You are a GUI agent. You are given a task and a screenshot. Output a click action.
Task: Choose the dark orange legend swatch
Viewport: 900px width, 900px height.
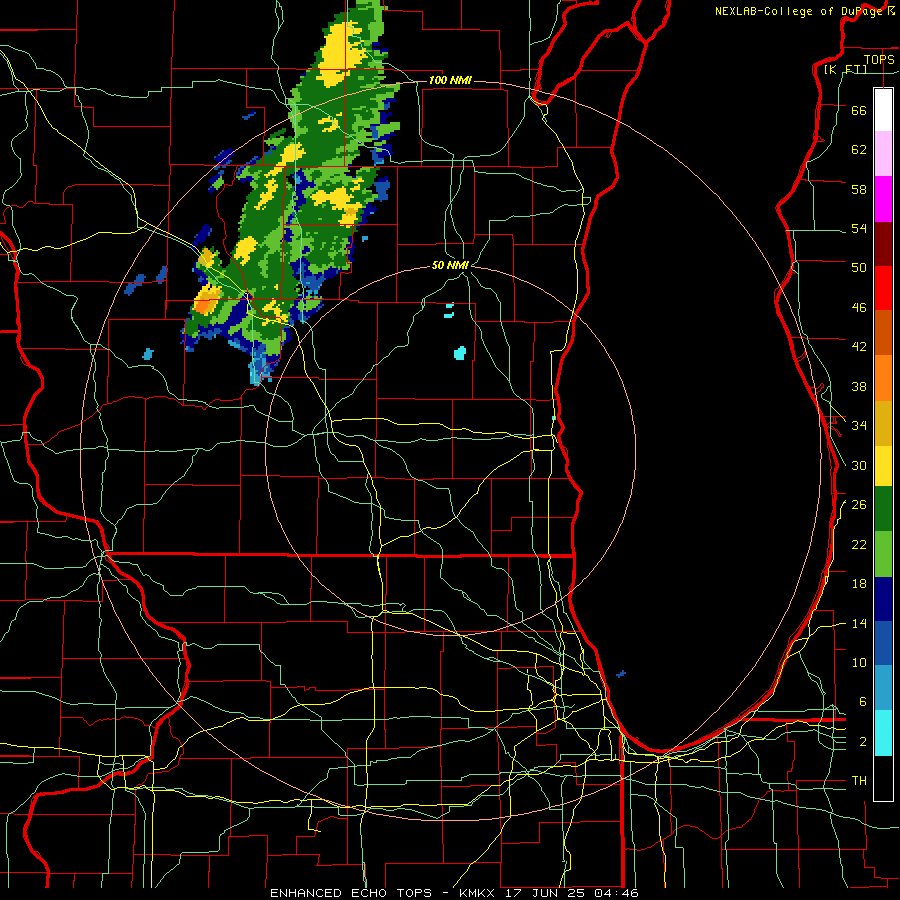pos(883,332)
